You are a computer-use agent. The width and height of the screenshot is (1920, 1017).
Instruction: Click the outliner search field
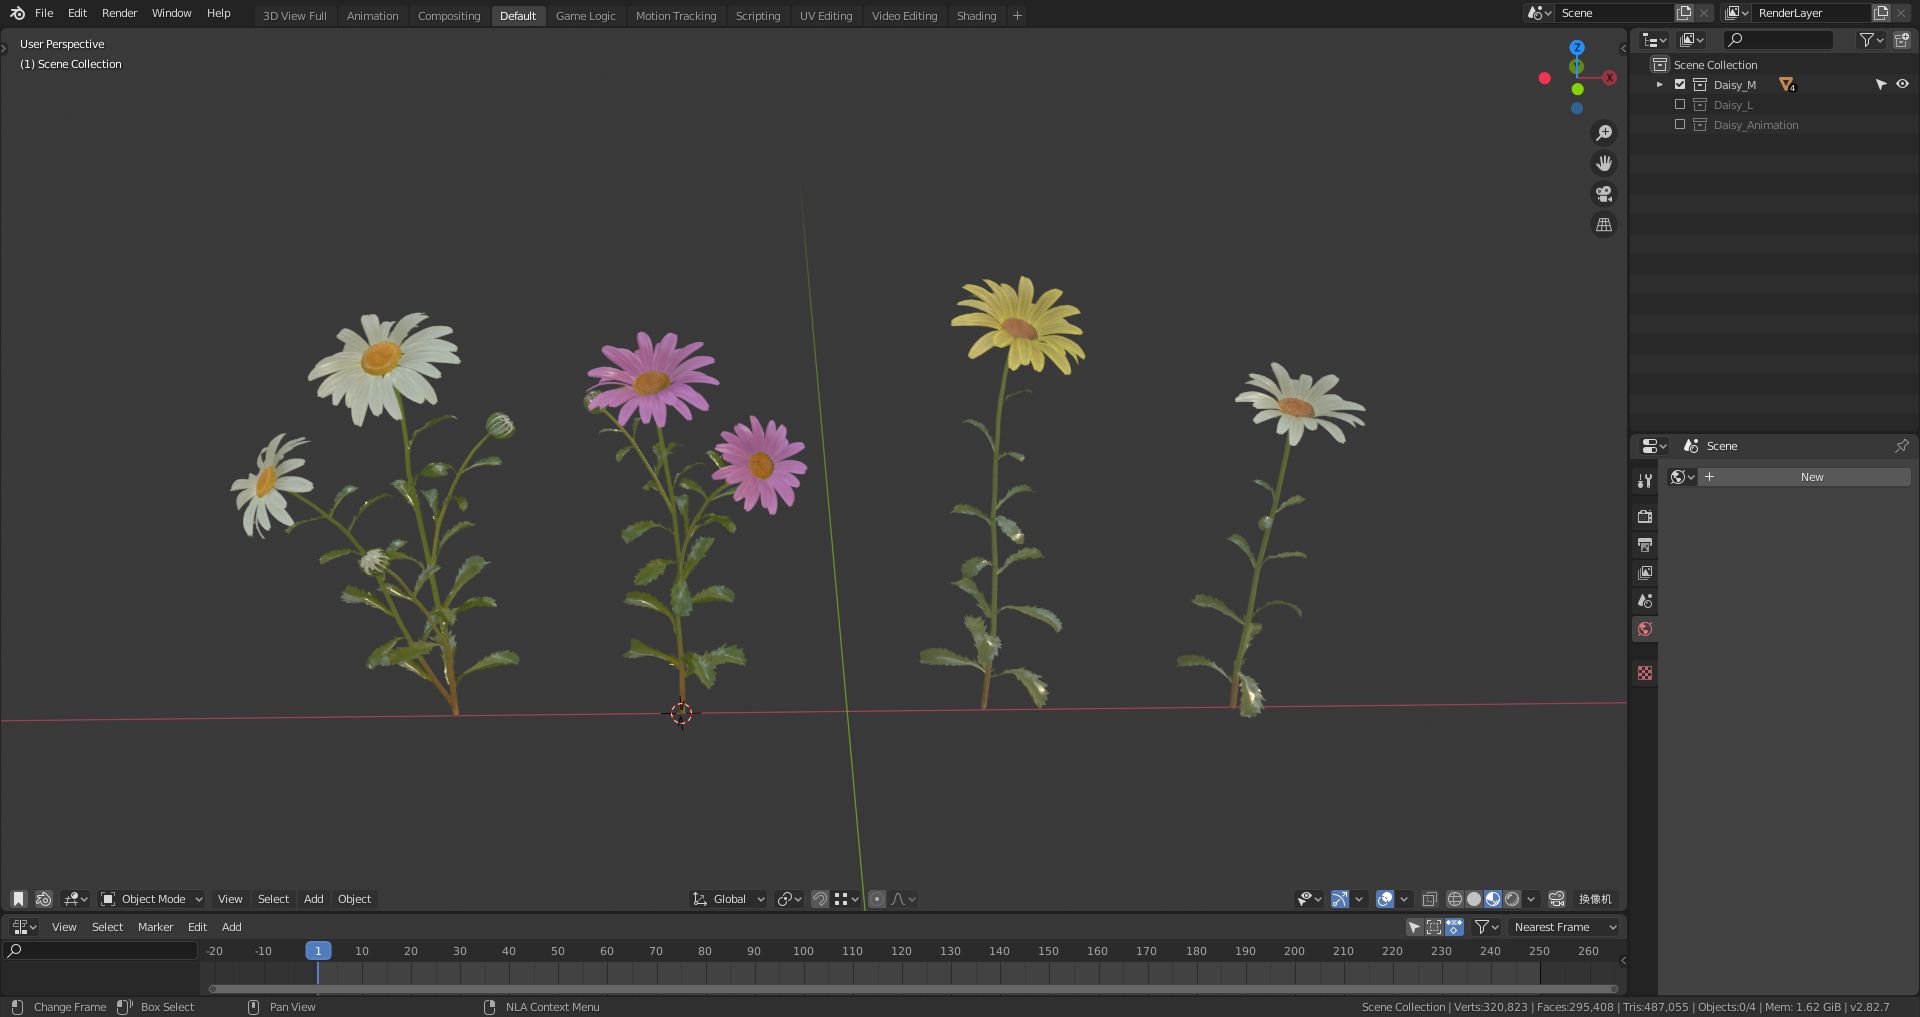1779,40
